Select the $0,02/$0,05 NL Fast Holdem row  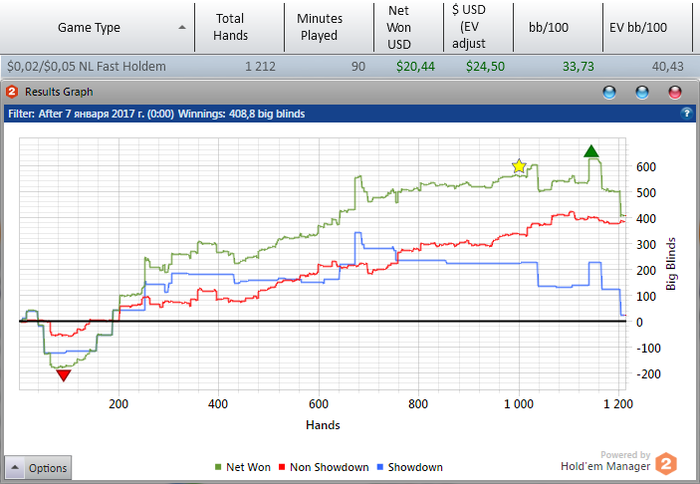(350, 67)
